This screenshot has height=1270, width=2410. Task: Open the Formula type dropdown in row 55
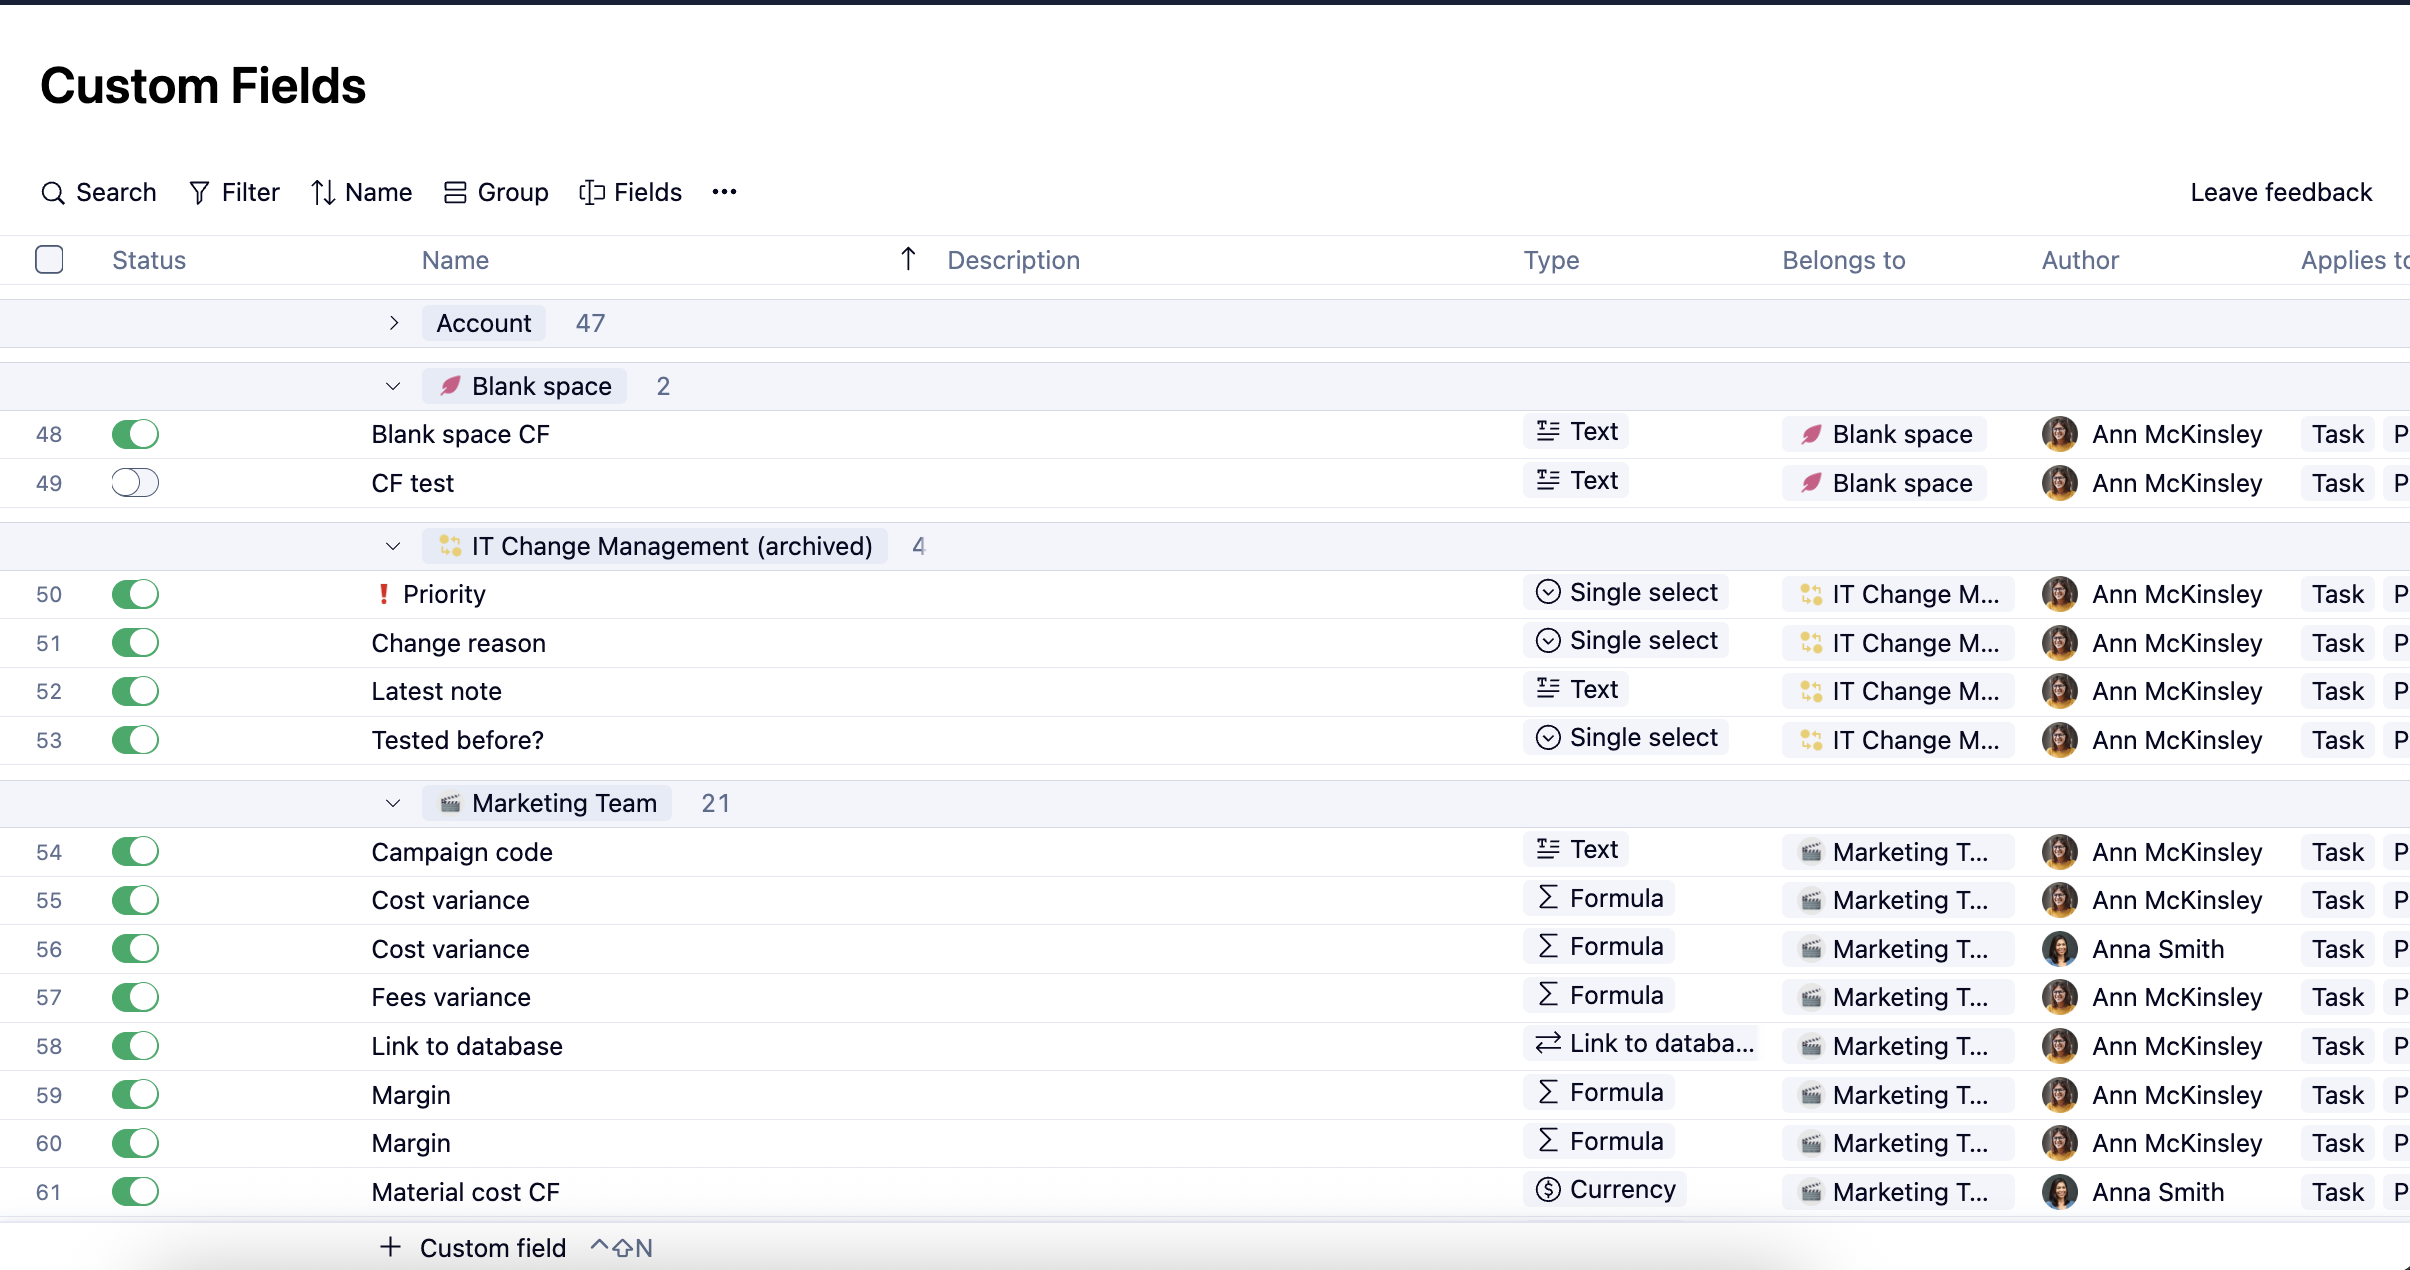point(1599,898)
